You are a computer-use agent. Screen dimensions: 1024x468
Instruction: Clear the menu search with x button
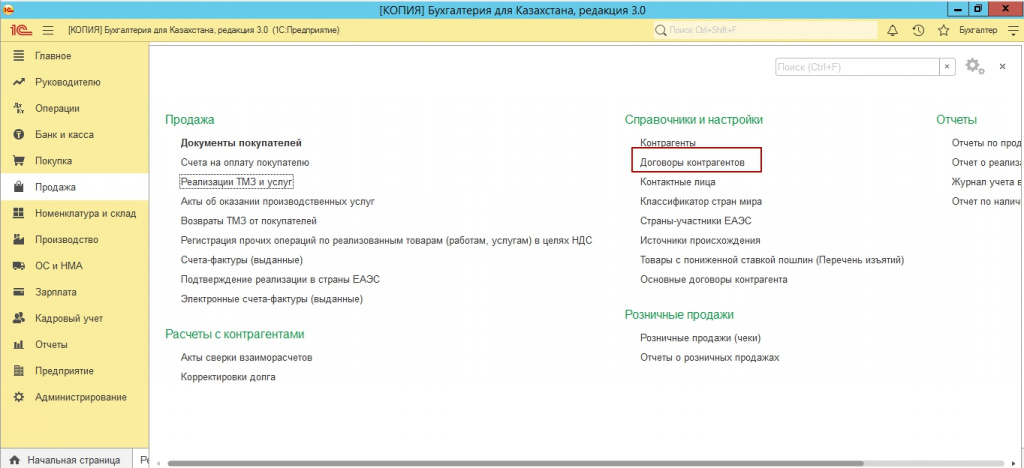point(948,67)
